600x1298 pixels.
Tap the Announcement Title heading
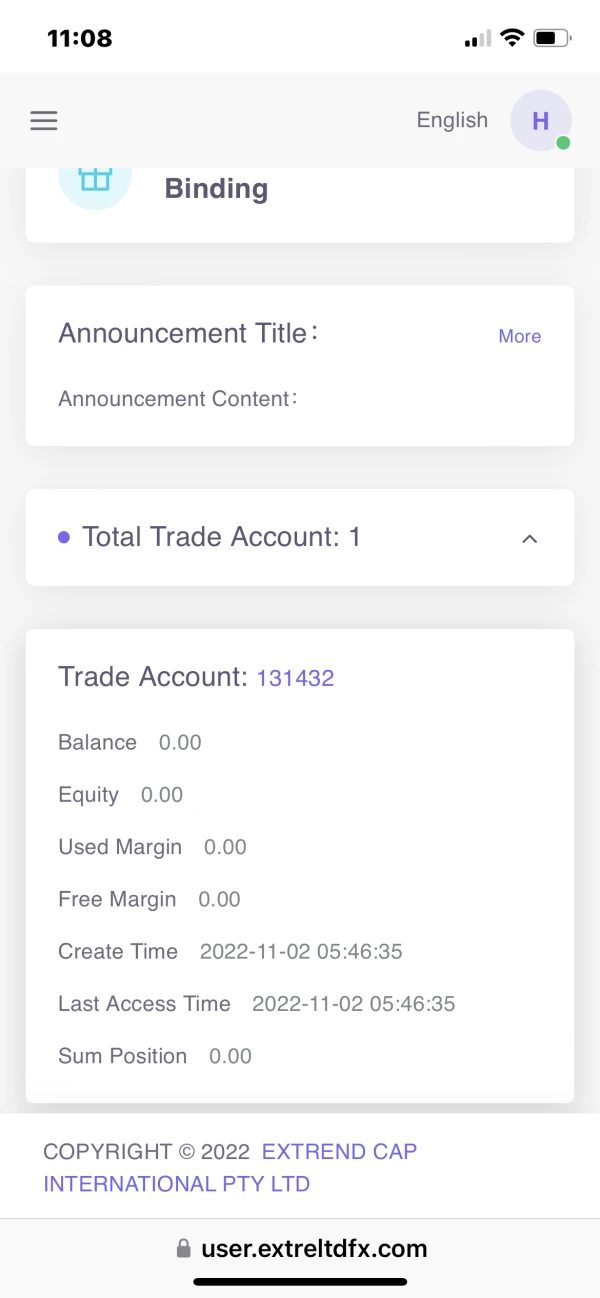(x=188, y=334)
